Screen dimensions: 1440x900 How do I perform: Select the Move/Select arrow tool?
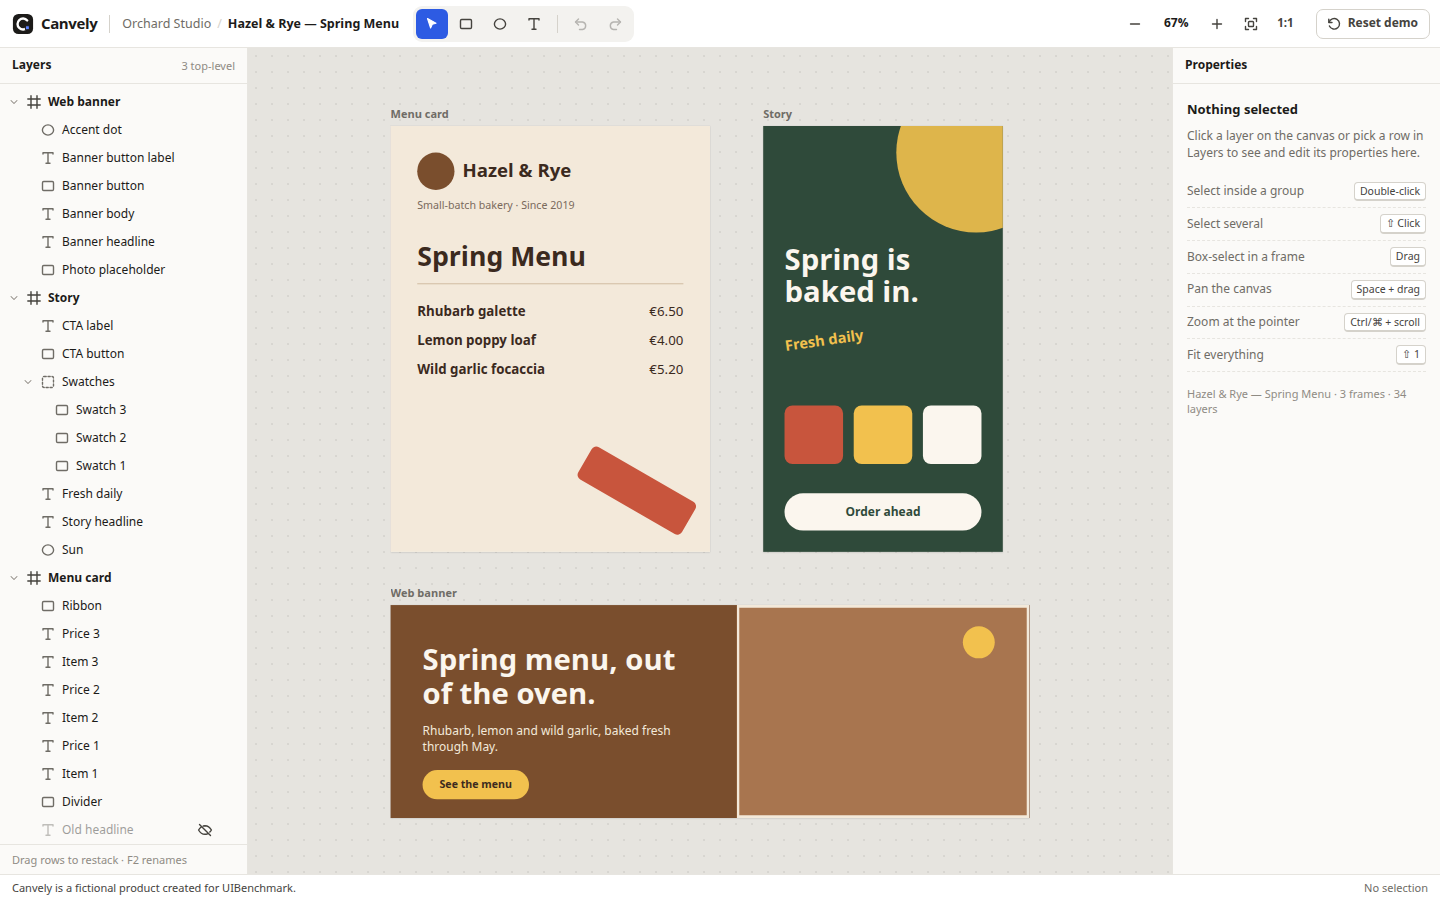(x=431, y=24)
